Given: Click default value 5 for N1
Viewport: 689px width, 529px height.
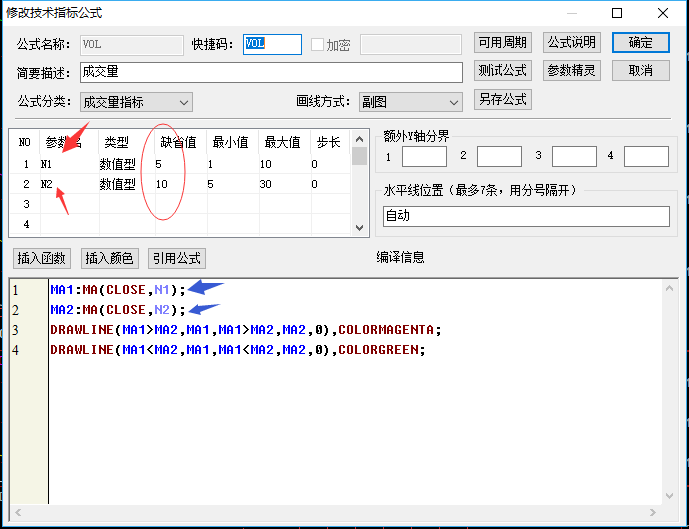Looking at the screenshot, I should pos(181,164).
